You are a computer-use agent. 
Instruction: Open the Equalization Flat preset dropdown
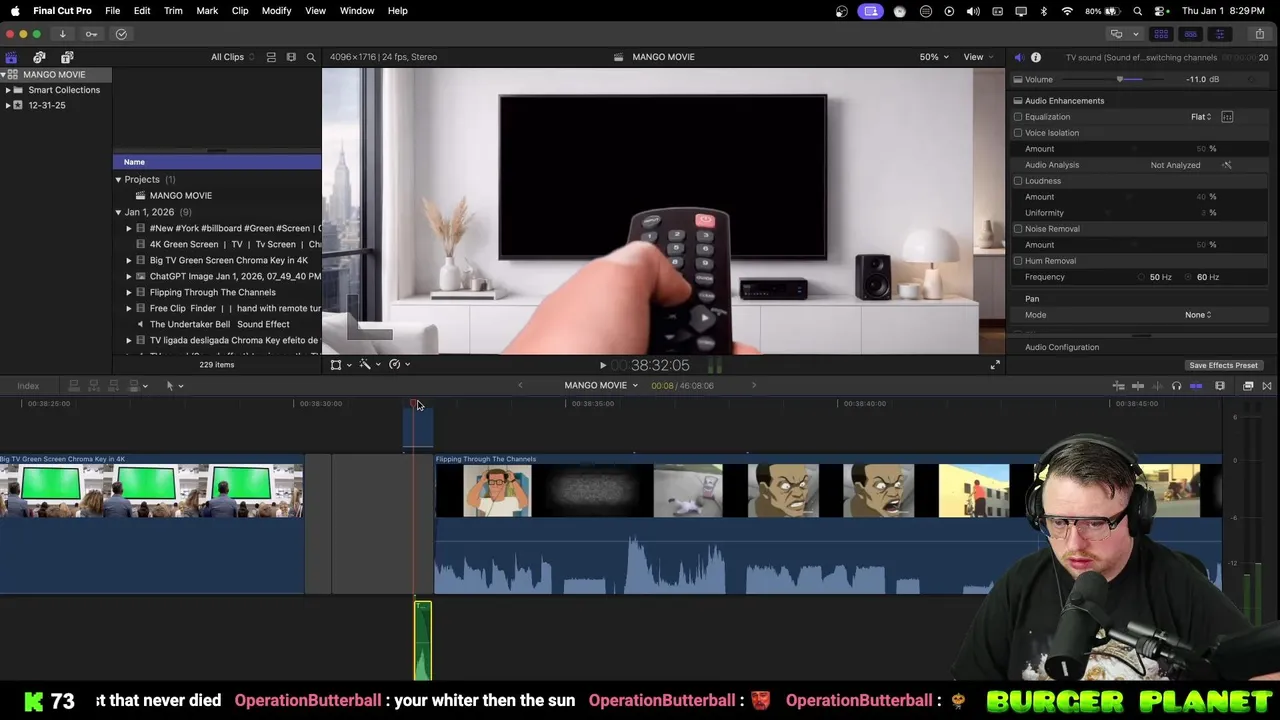click(x=1201, y=117)
